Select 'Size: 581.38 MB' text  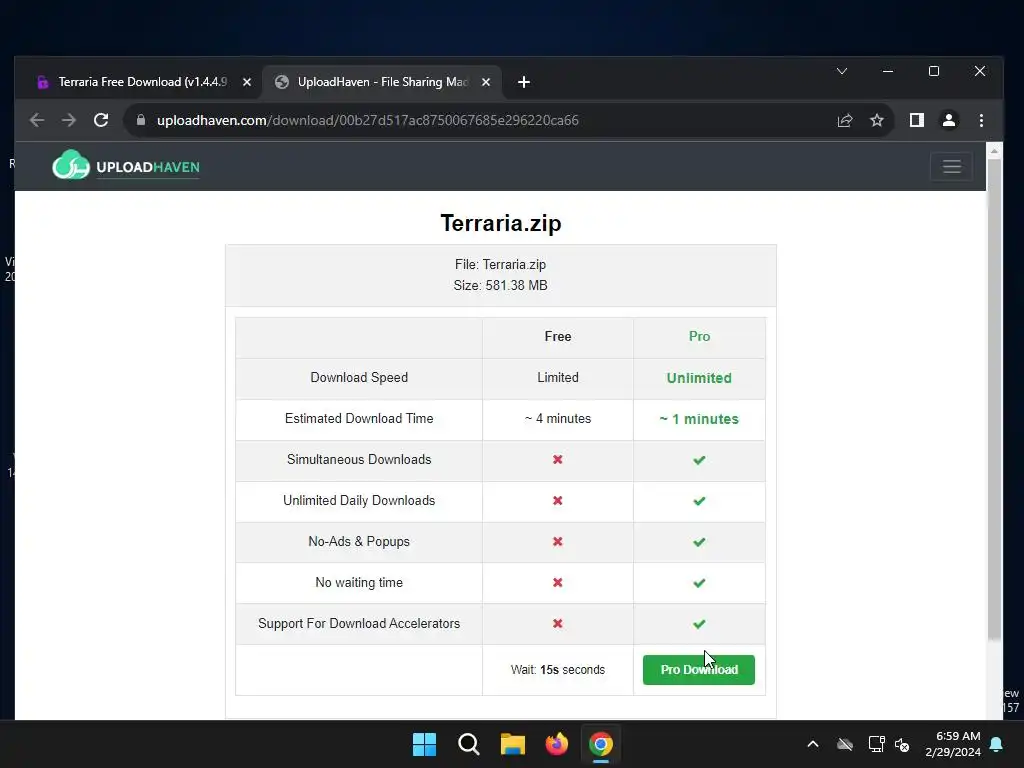point(500,285)
